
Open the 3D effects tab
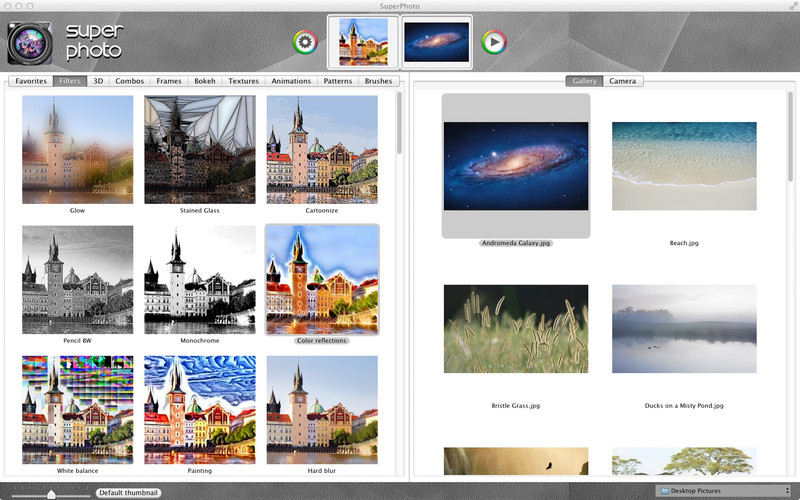pyautogui.click(x=98, y=81)
